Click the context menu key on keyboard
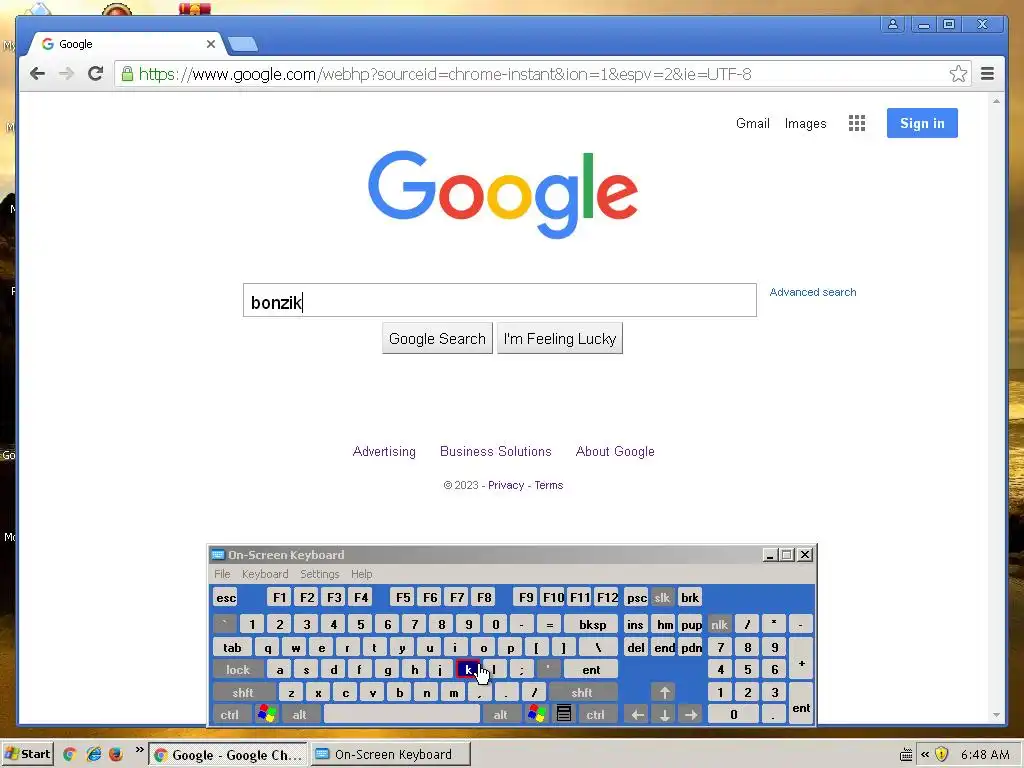The height and width of the screenshot is (768, 1024). coord(564,714)
